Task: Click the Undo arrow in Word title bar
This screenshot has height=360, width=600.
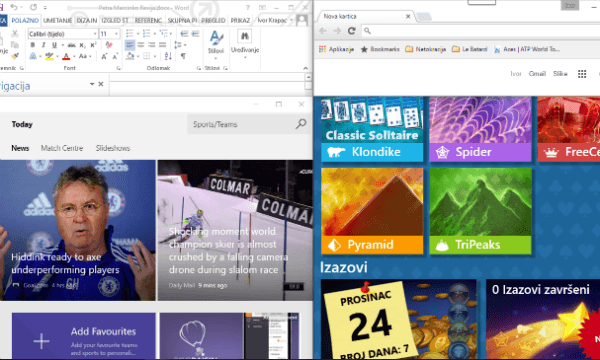Action: (14, 7)
